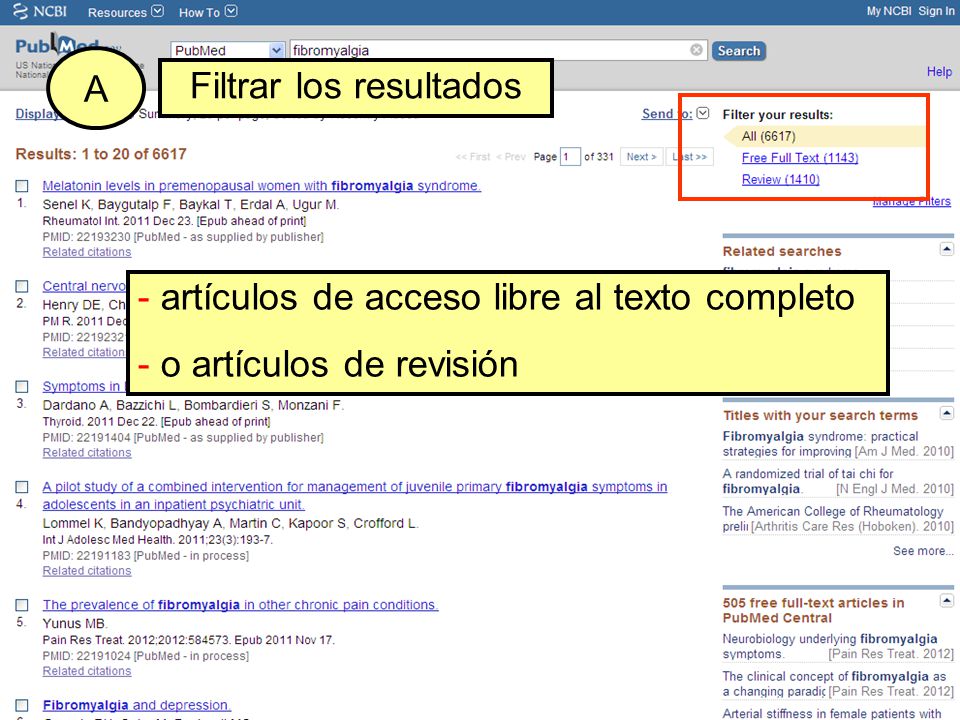Clear the search box with the X icon

click(x=696, y=50)
